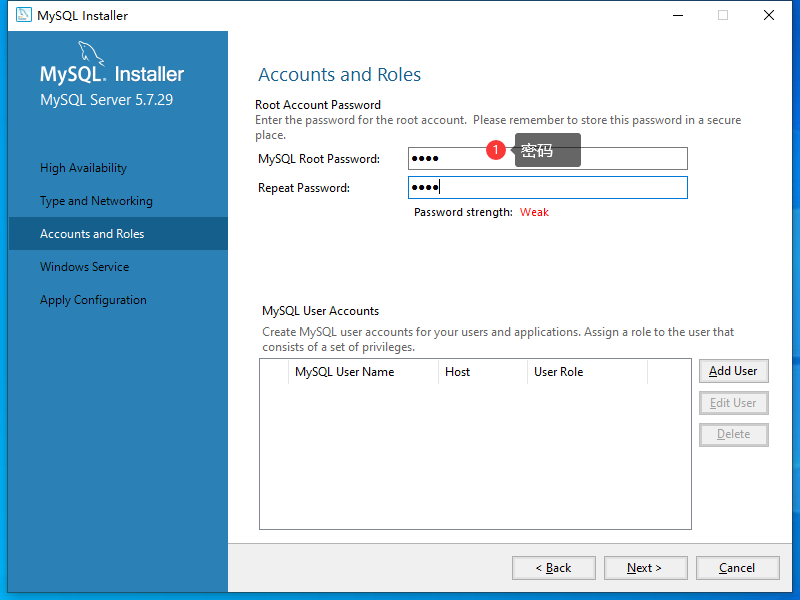Screen dimensions: 800x600
Task: Click the Root Account Password label
Action: point(318,105)
